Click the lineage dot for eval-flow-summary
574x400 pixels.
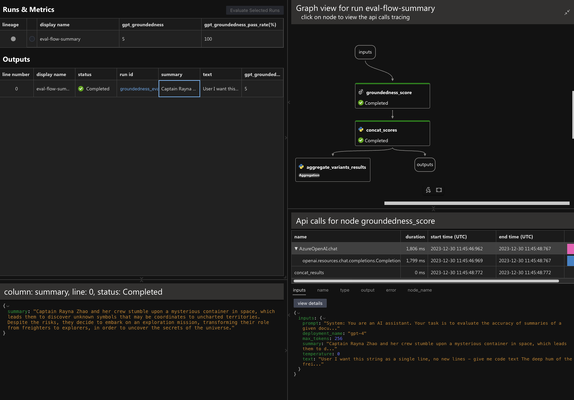tap(13, 39)
